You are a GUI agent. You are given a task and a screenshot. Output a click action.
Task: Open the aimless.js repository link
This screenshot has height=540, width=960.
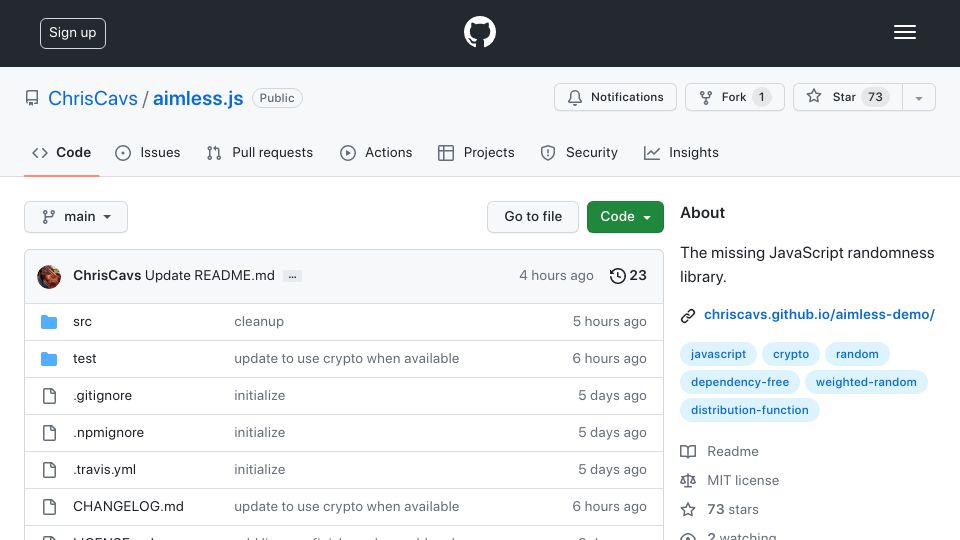pyautogui.click(x=198, y=98)
